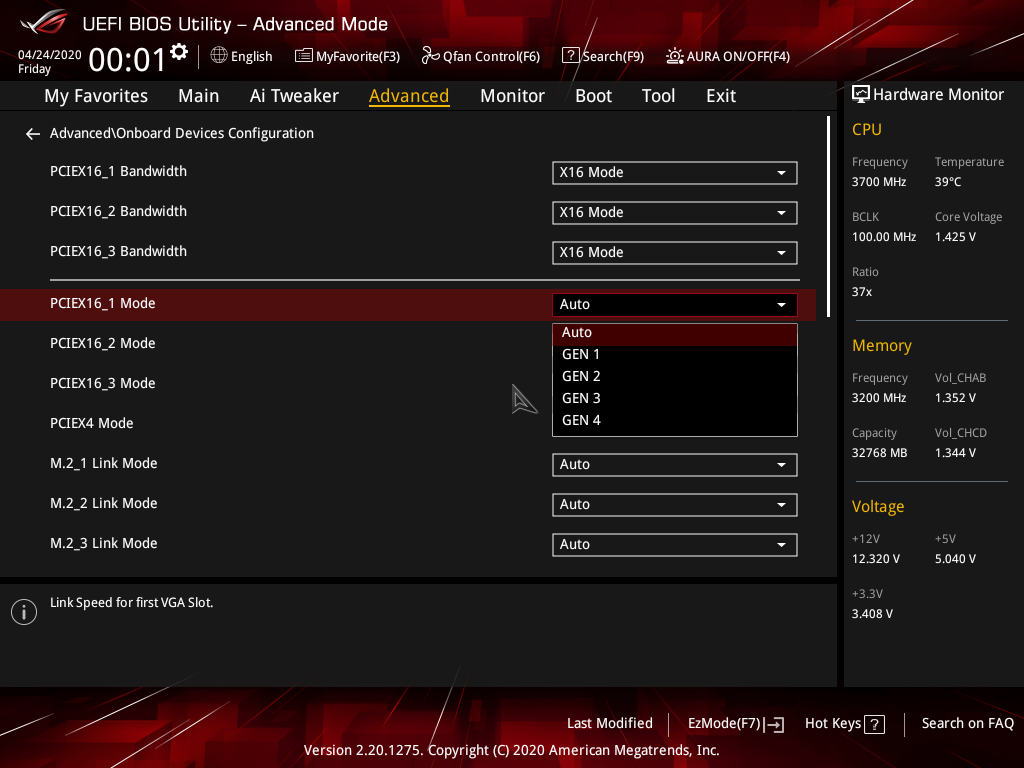The width and height of the screenshot is (1024, 768).
Task: Click Search on FAQ link
Action: coord(967,724)
